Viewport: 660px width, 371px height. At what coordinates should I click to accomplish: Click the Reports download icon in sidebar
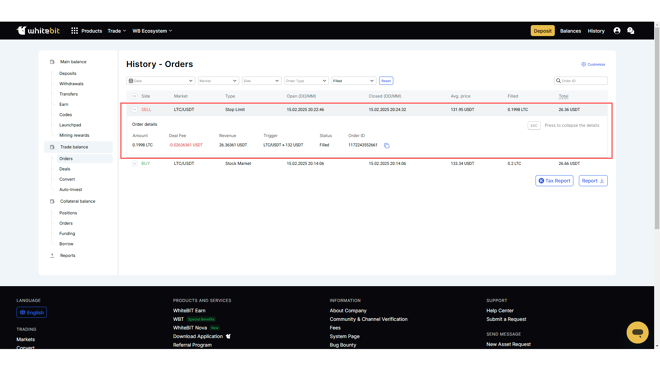point(52,256)
